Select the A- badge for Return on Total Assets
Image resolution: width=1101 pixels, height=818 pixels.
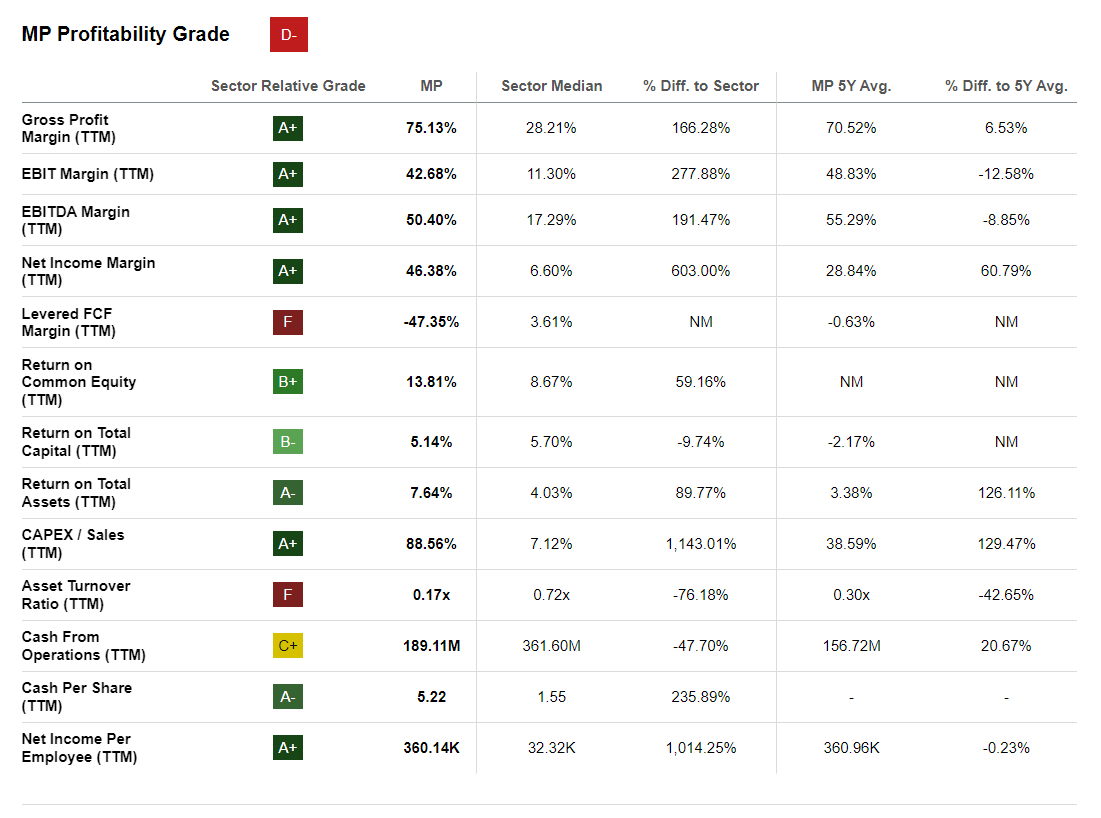[287, 492]
